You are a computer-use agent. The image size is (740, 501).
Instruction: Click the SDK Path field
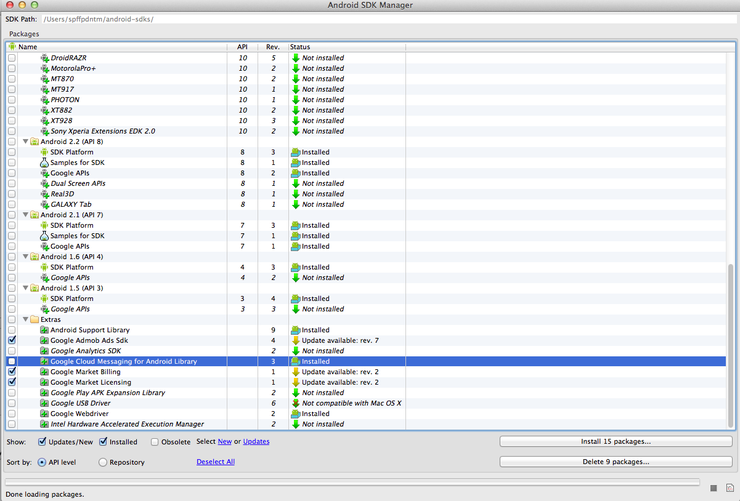(x=389, y=19)
